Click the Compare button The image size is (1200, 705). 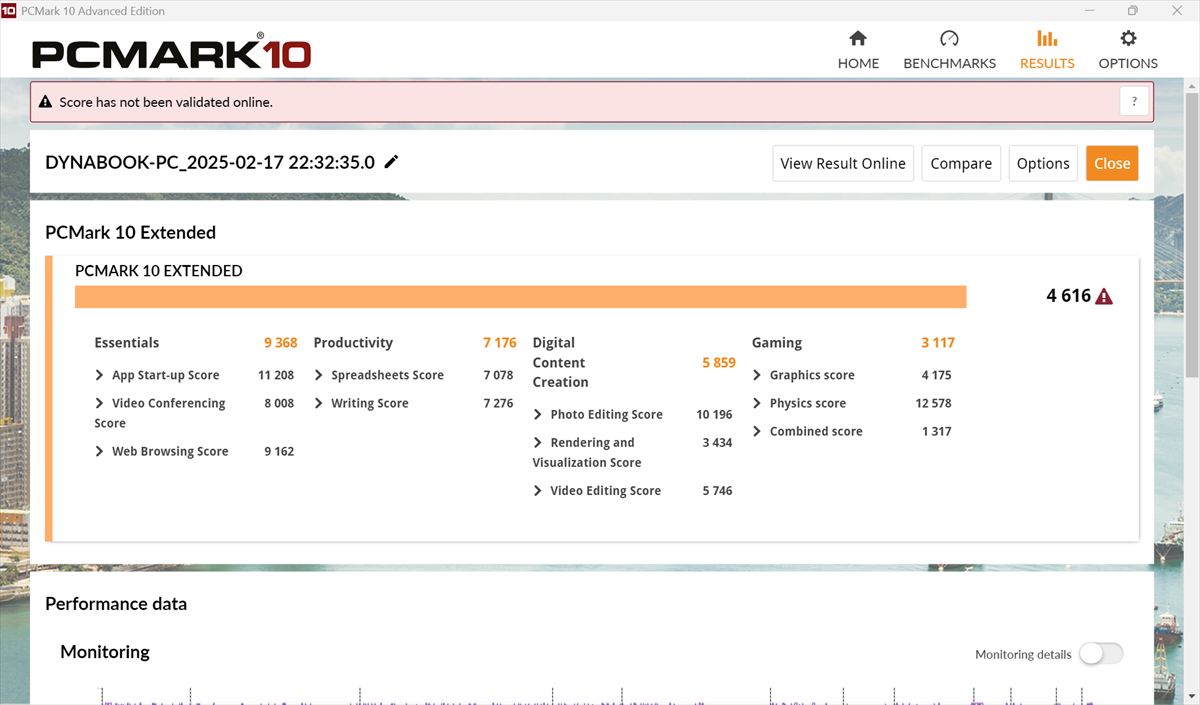point(961,163)
